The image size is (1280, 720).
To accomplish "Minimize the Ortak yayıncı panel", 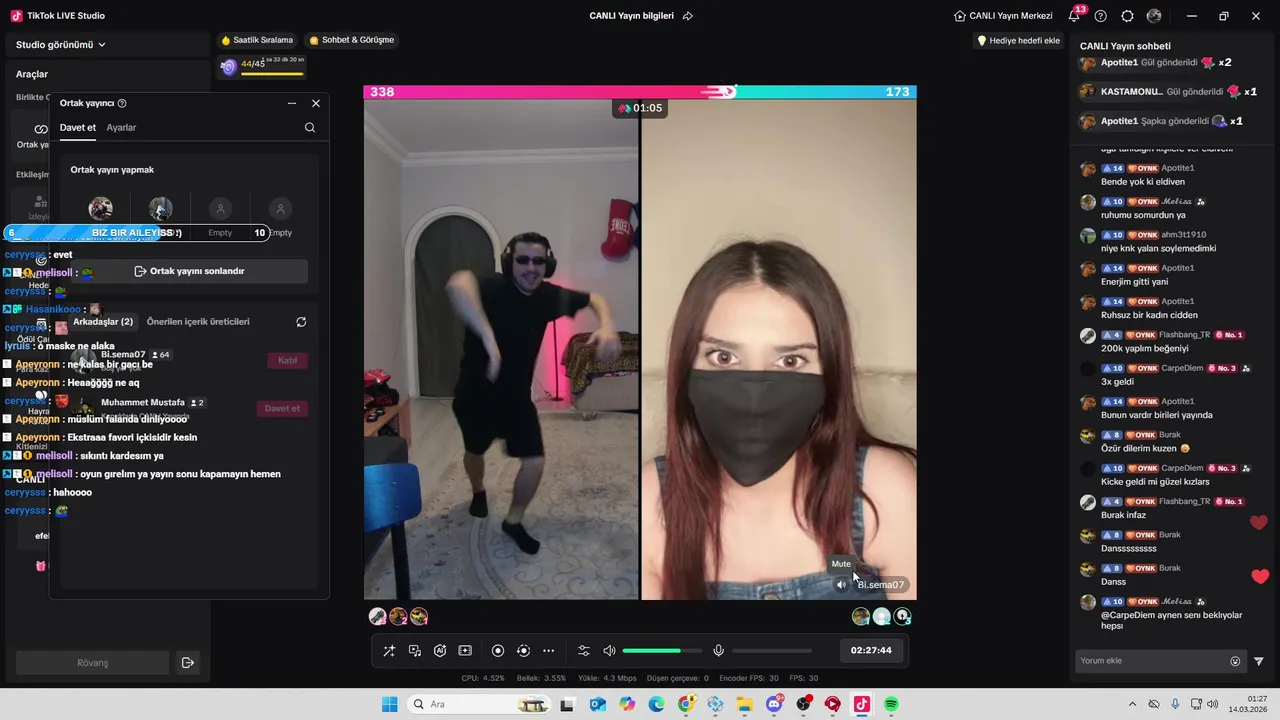I will pos(292,103).
